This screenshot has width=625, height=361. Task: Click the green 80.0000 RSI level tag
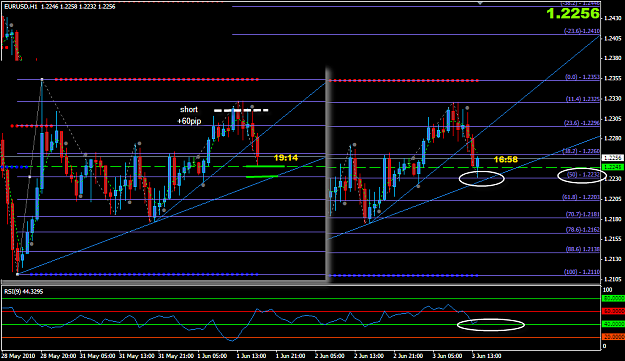[x=613, y=298]
